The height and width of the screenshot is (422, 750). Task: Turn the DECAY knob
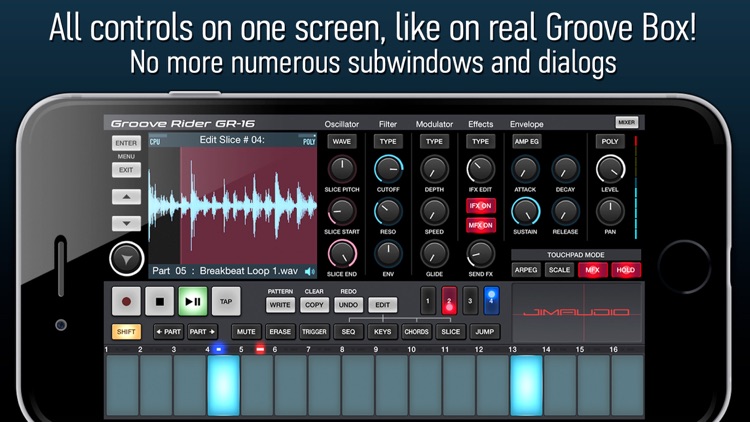pyautogui.click(x=565, y=169)
